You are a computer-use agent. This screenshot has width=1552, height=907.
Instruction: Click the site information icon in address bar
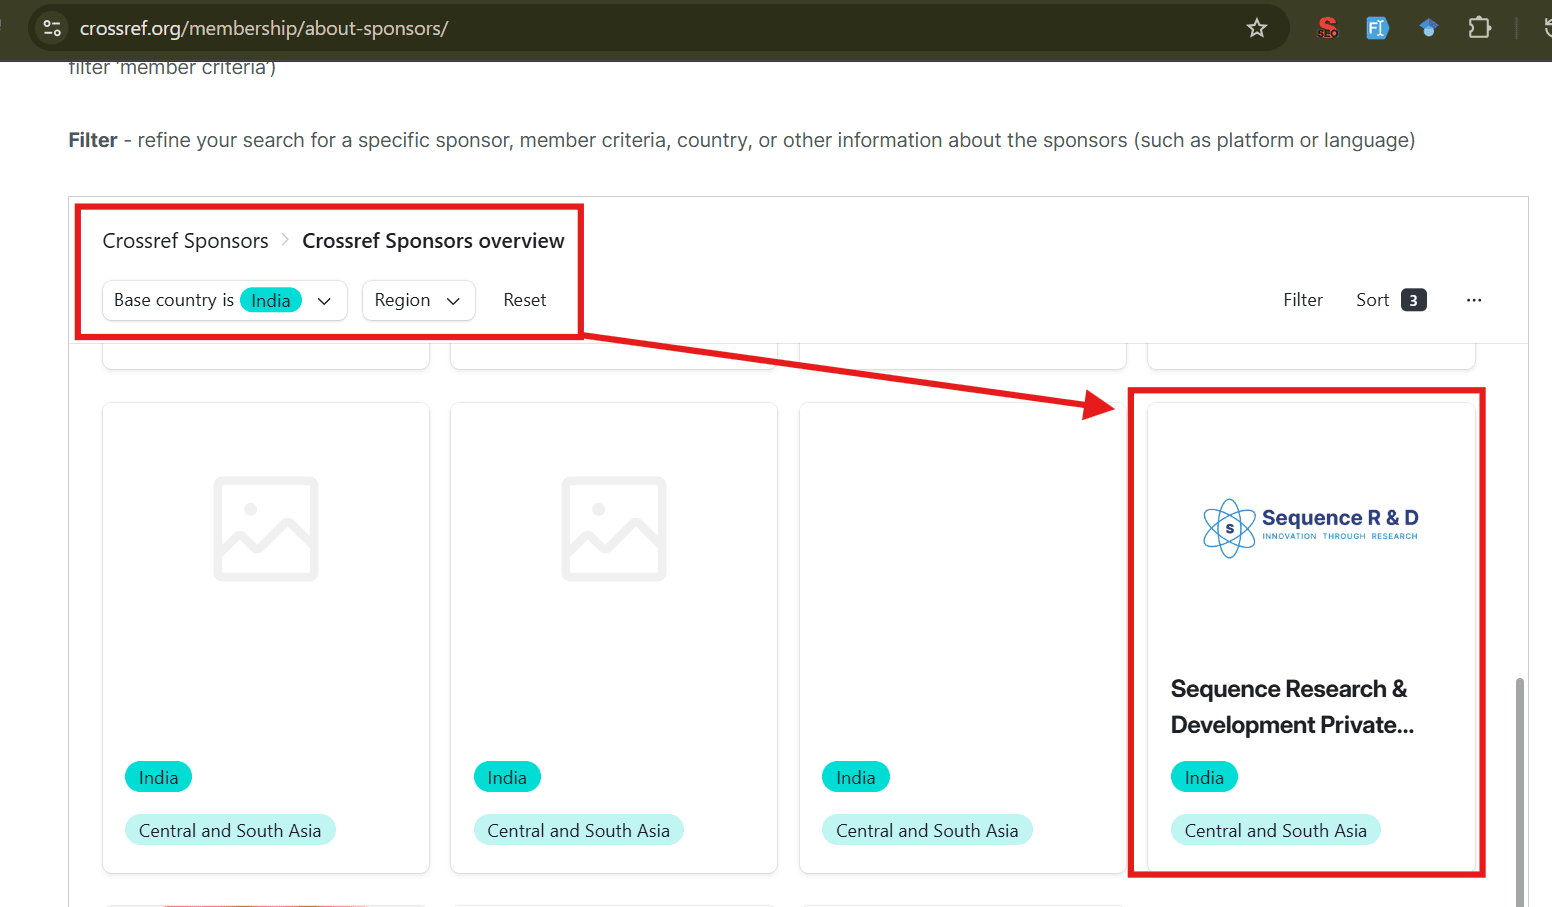coord(52,28)
